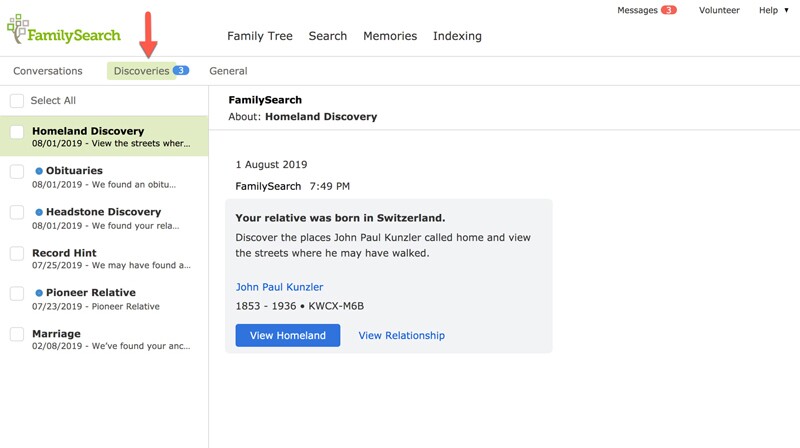Click unread blue dot beside Obituaries
The width and height of the screenshot is (800, 448).
(x=39, y=171)
